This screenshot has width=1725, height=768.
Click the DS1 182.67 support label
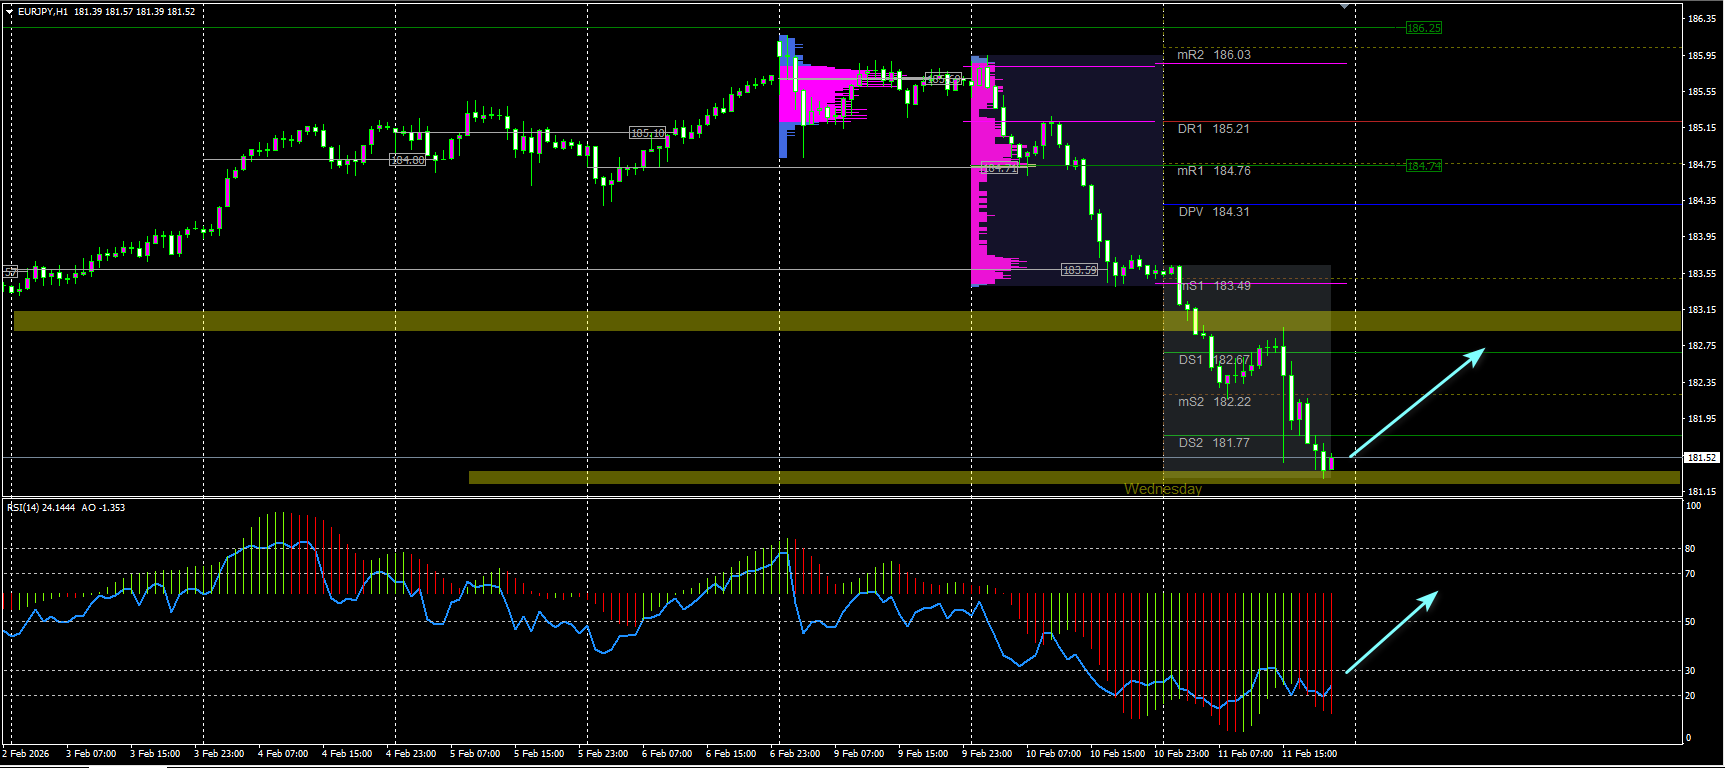[1214, 360]
